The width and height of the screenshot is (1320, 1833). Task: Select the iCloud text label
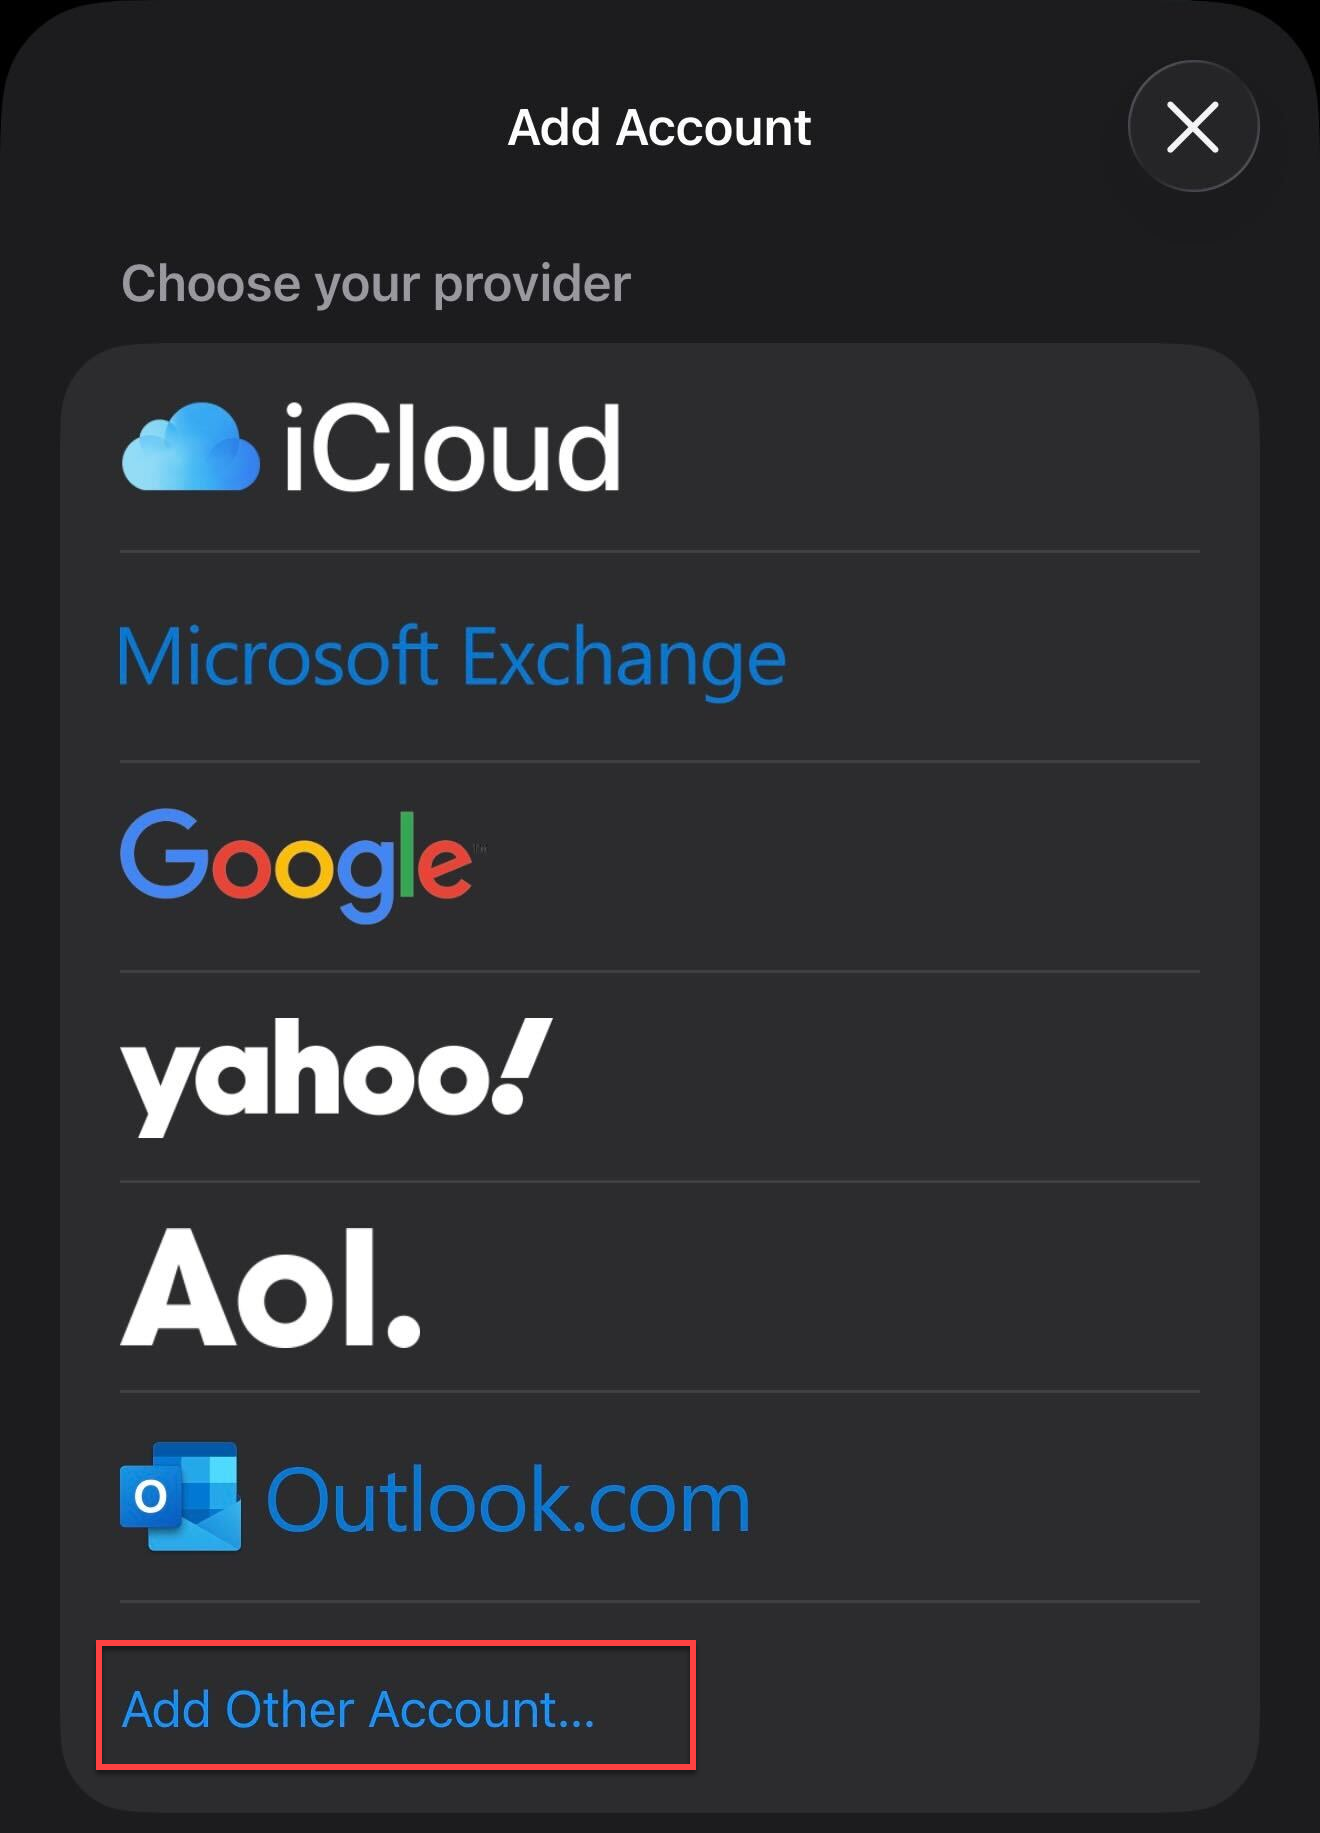point(452,448)
